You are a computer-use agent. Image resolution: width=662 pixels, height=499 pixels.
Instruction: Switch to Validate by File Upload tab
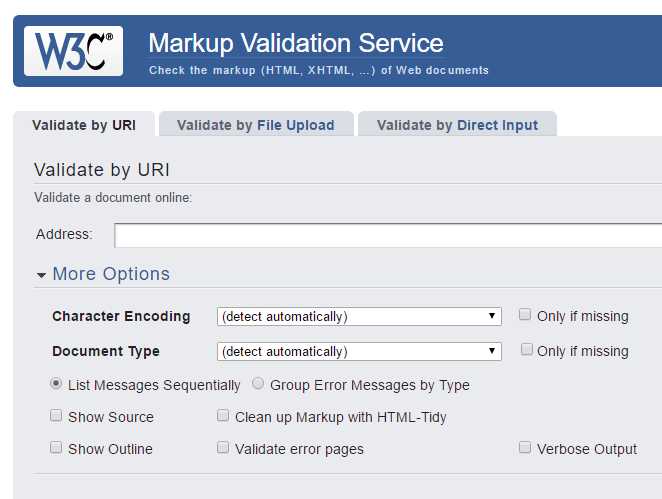(x=256, y=125)
